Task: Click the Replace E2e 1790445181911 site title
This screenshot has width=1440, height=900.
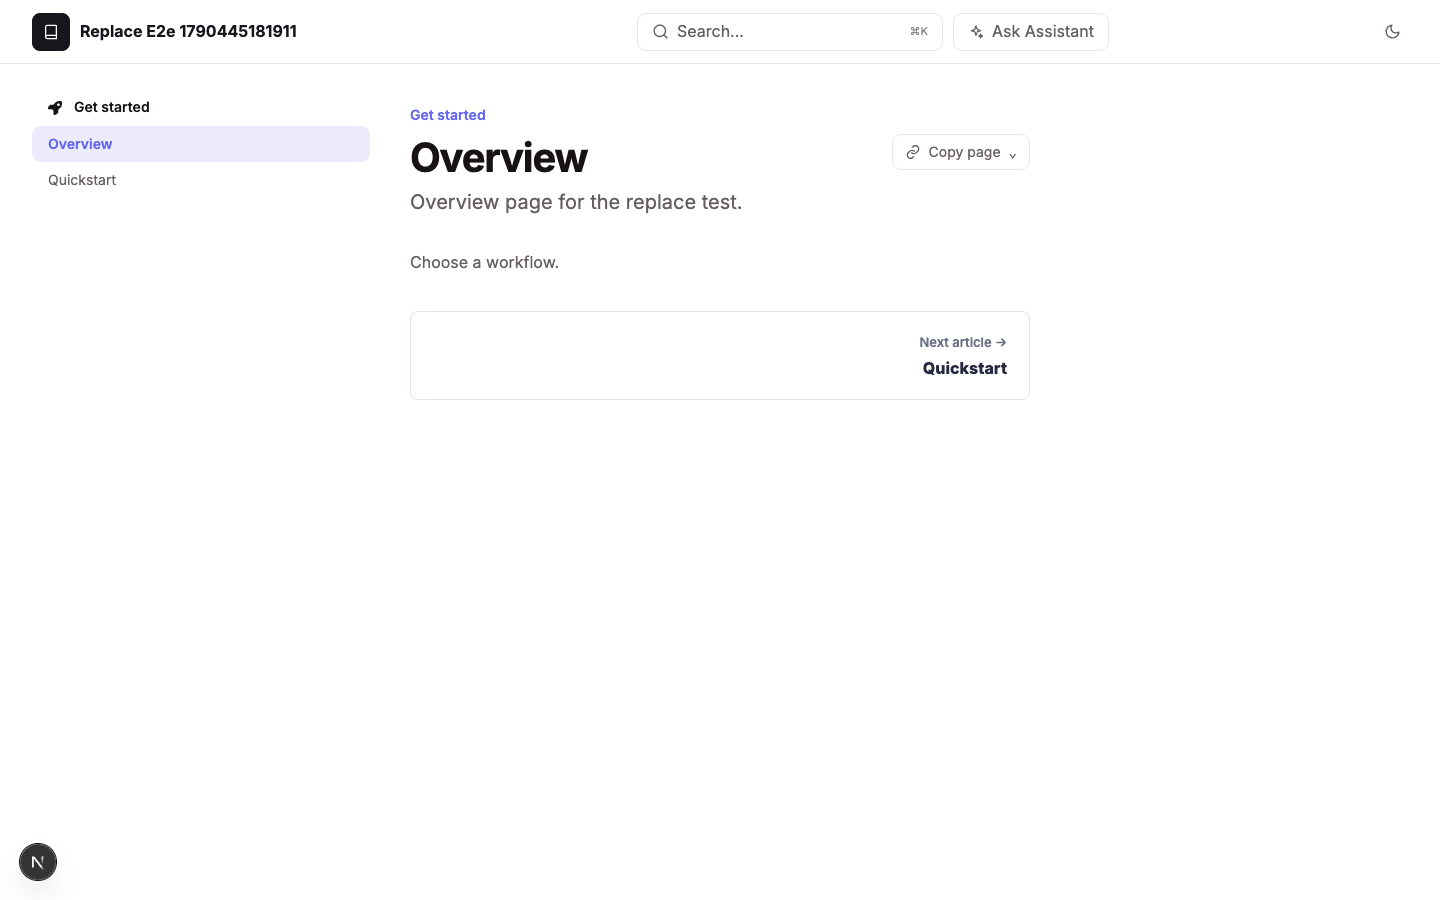Action: [x=188, y=32]
